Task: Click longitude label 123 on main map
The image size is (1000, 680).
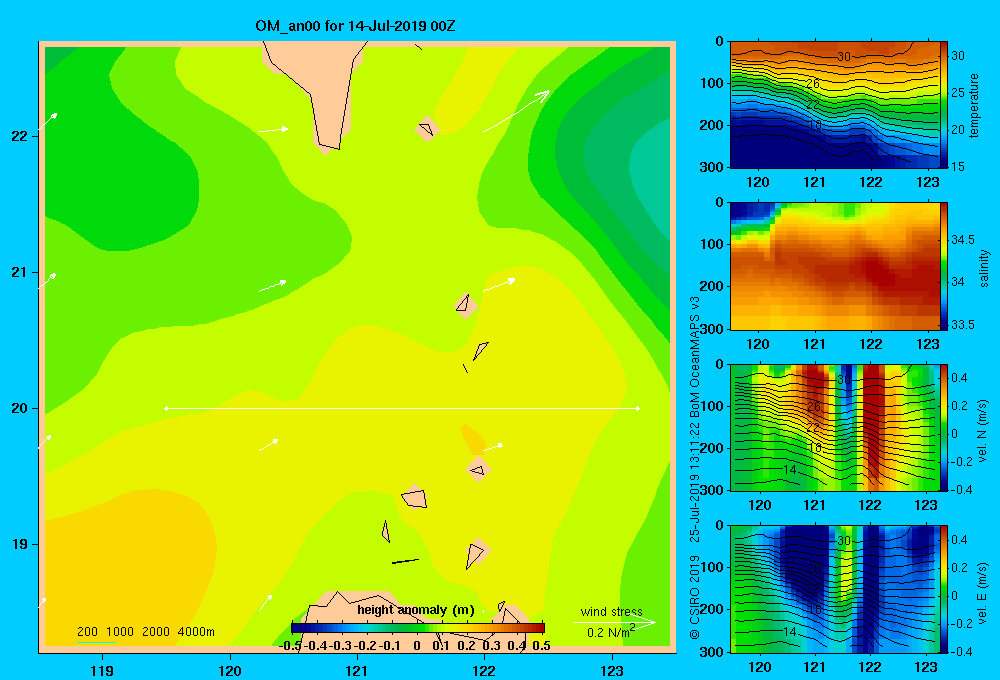Action: pyautogui.click(x=612, y=670)
